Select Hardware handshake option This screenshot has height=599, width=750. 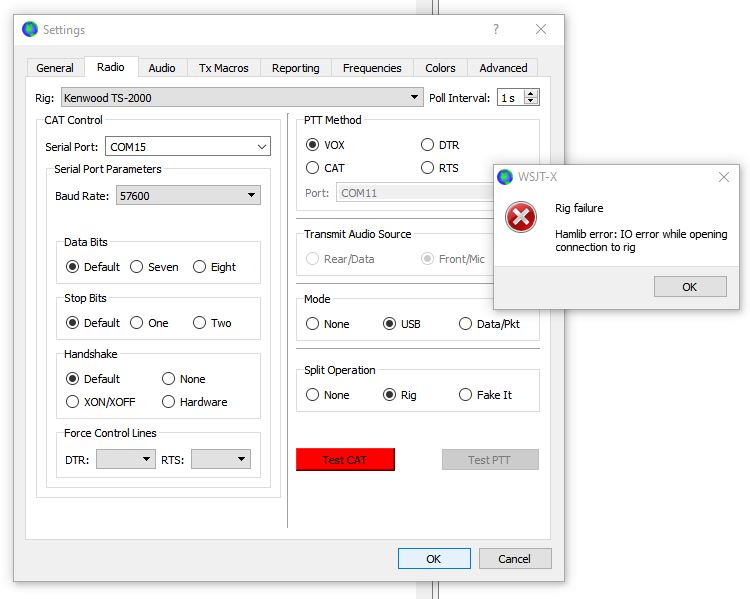tap(169, 402)
